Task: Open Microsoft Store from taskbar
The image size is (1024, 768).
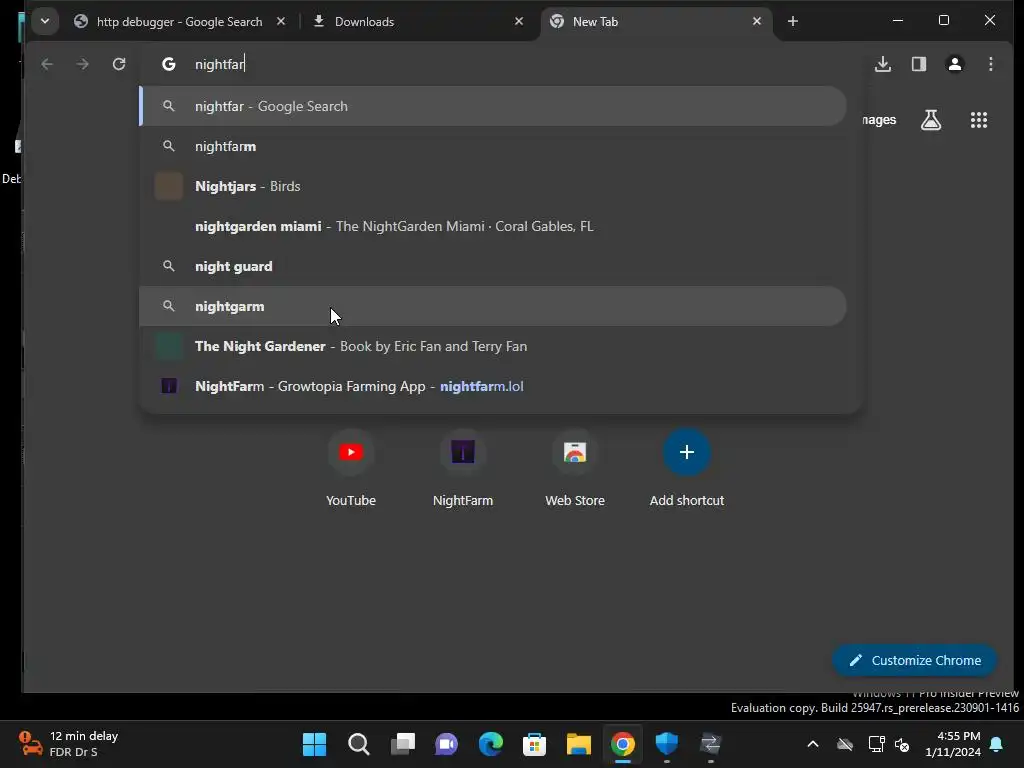Action: tap(534, 744)
